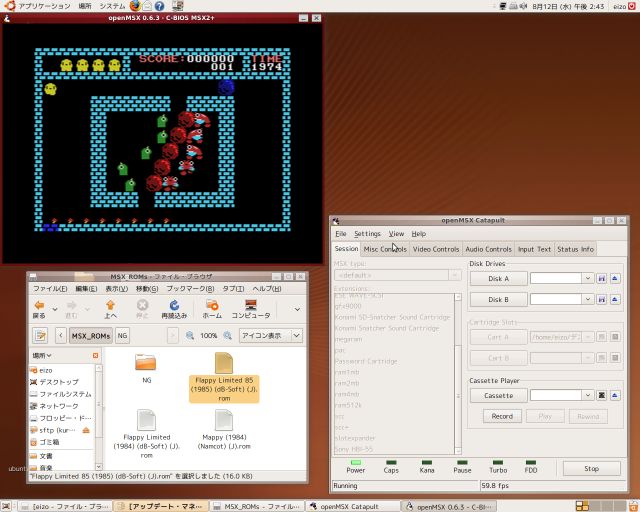Open the help launcher in top panel
Image resolution: width=640 pixels, height=512 pixels.
[159, 6]
